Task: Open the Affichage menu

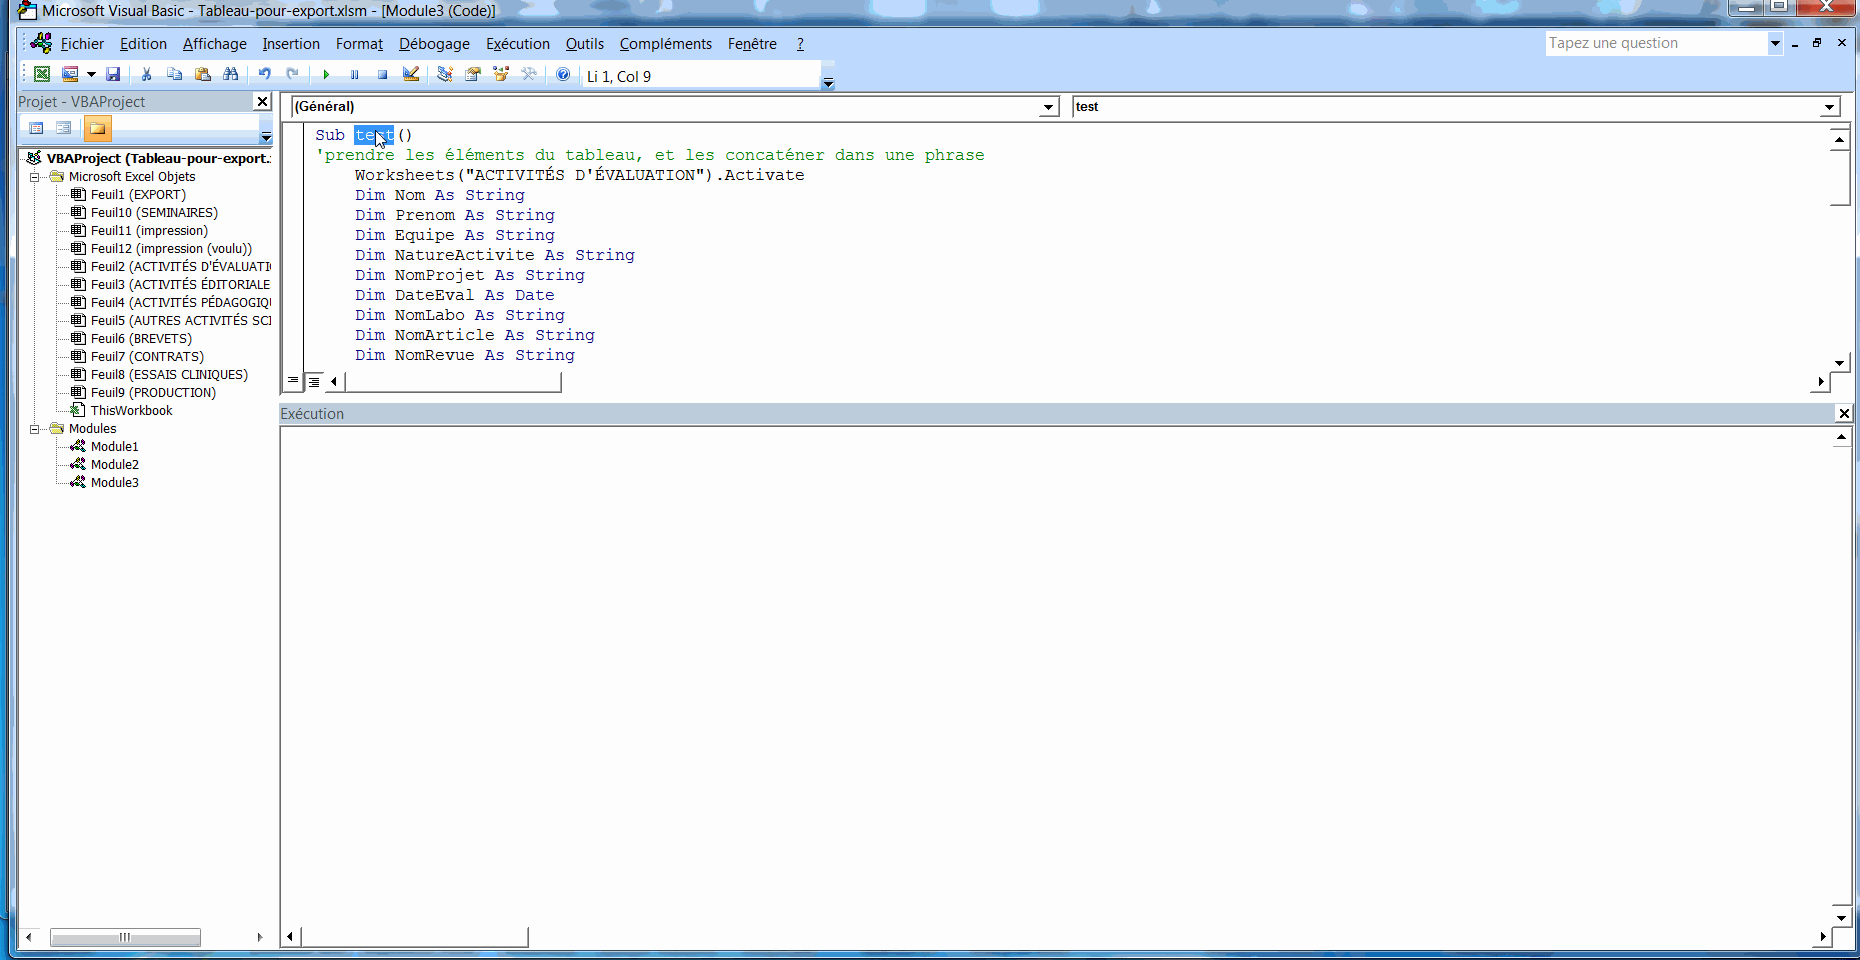Action: coord(214,44)
